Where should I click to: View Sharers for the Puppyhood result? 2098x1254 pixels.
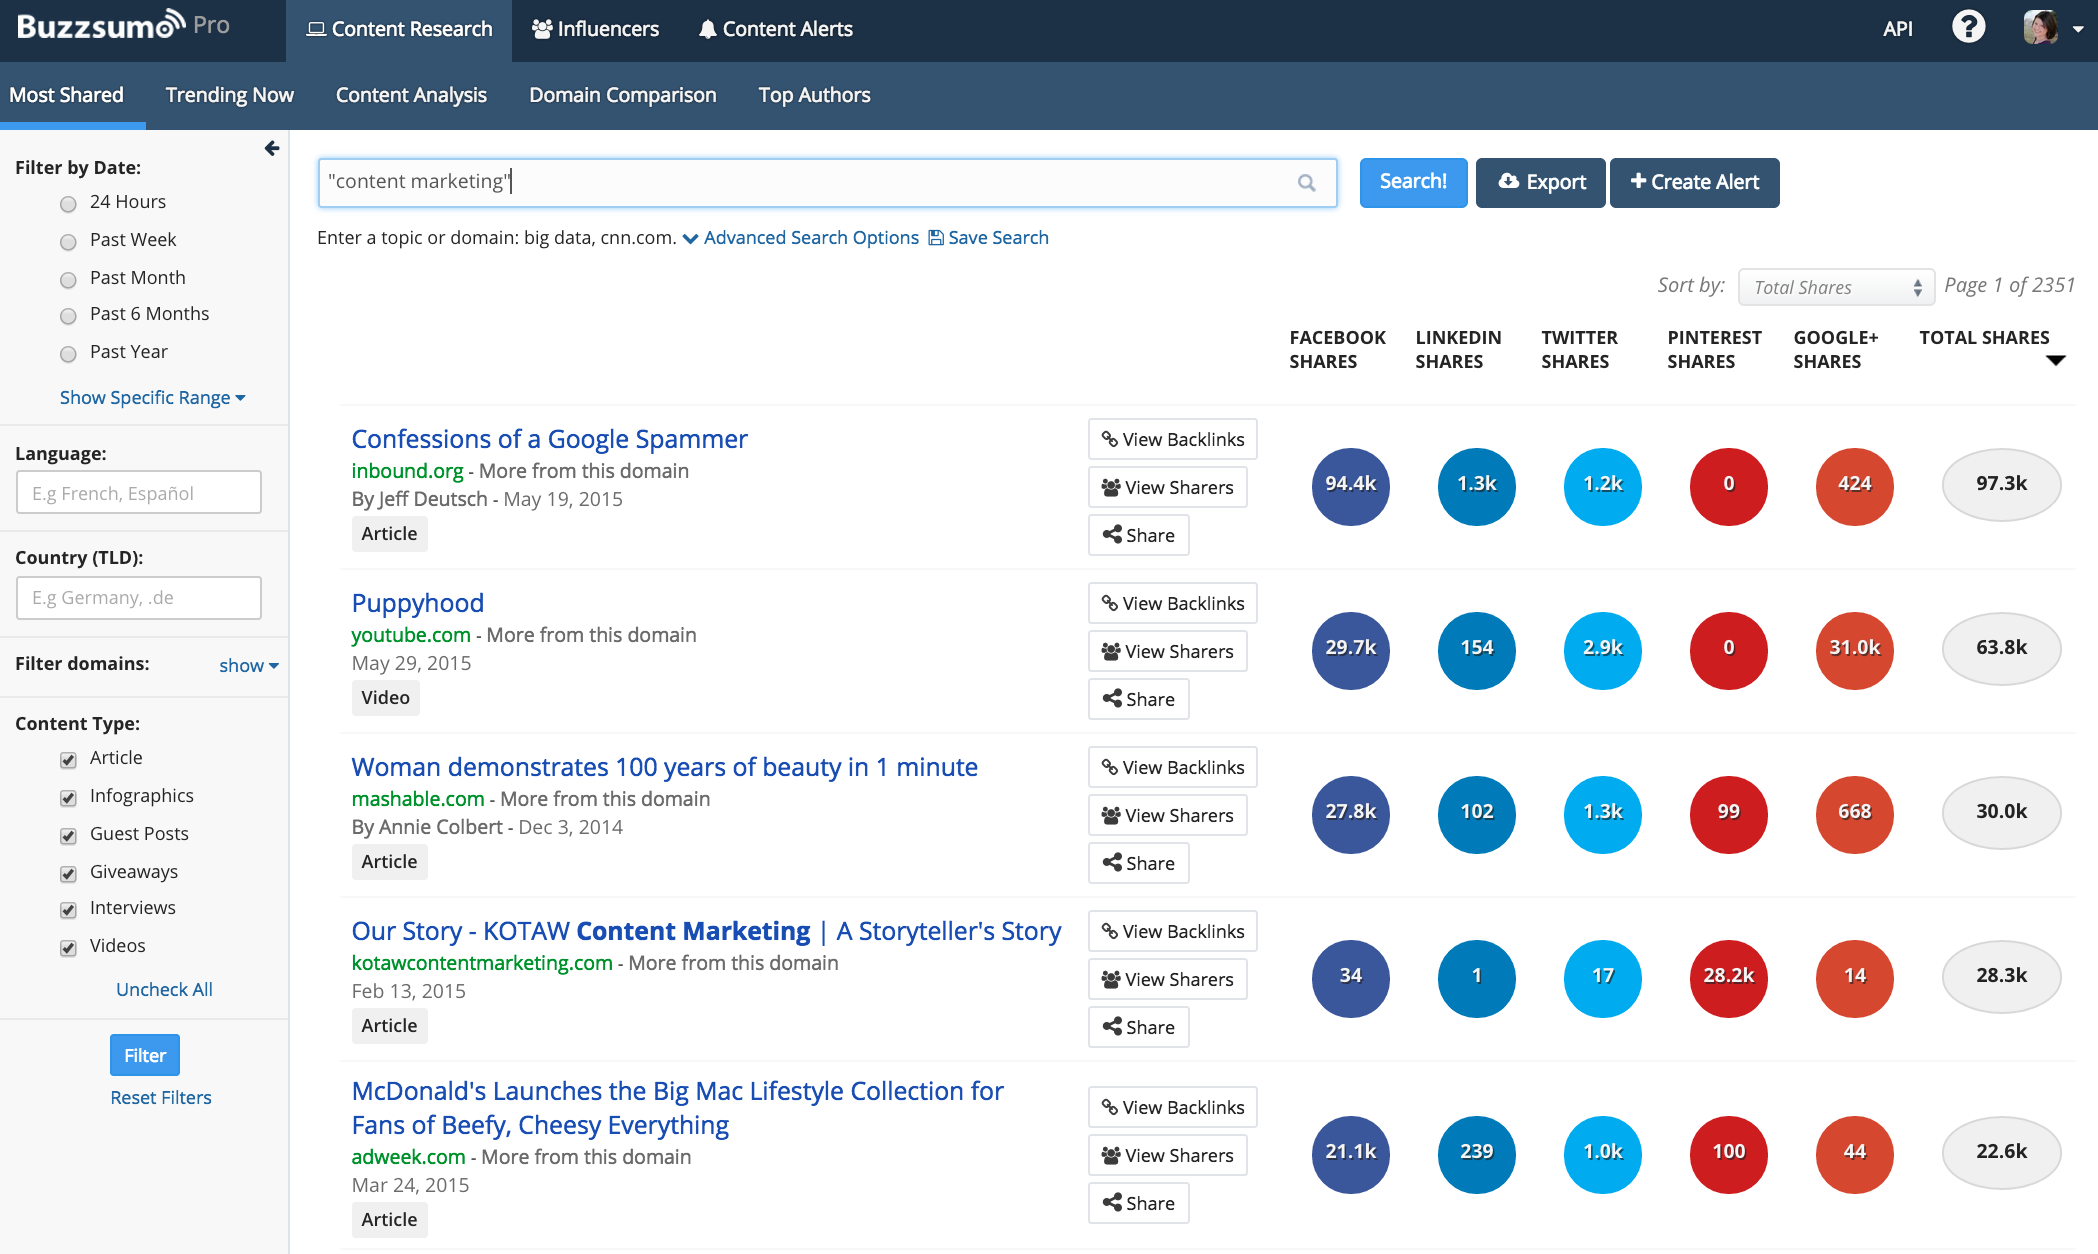(1167, 651)
